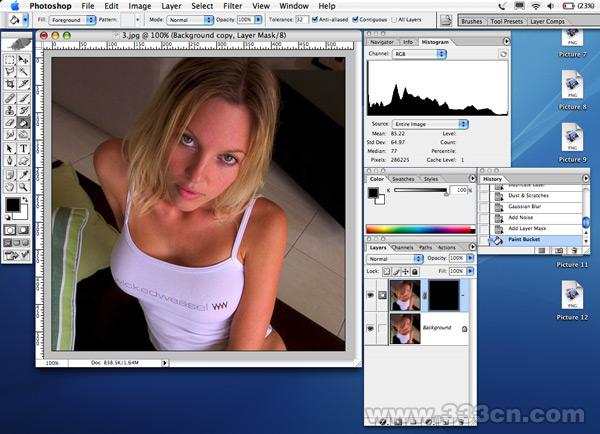Click the Paint Bucket tool in toolbox
The width and height of the screenshot is (600, 434).
23,123
